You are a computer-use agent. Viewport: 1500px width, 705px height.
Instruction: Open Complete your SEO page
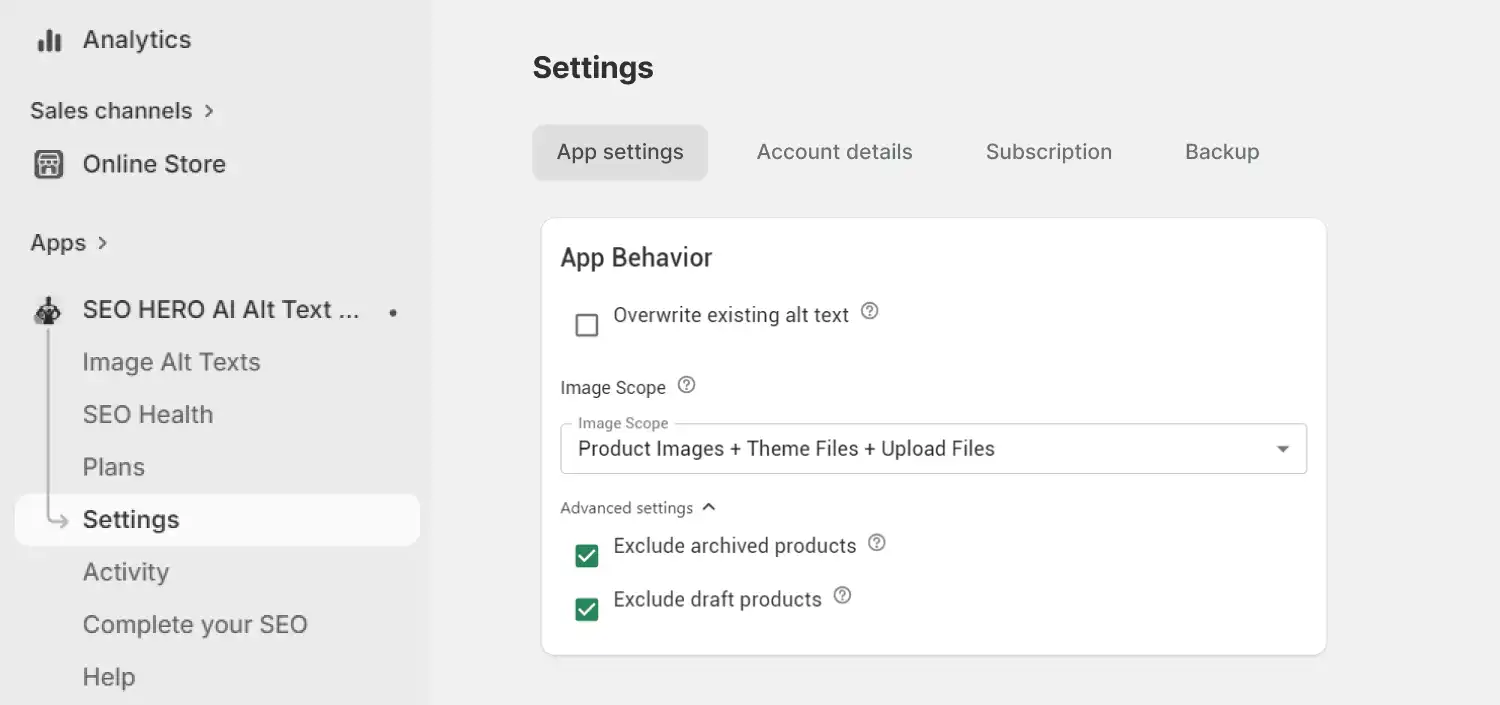pos(195,625)
